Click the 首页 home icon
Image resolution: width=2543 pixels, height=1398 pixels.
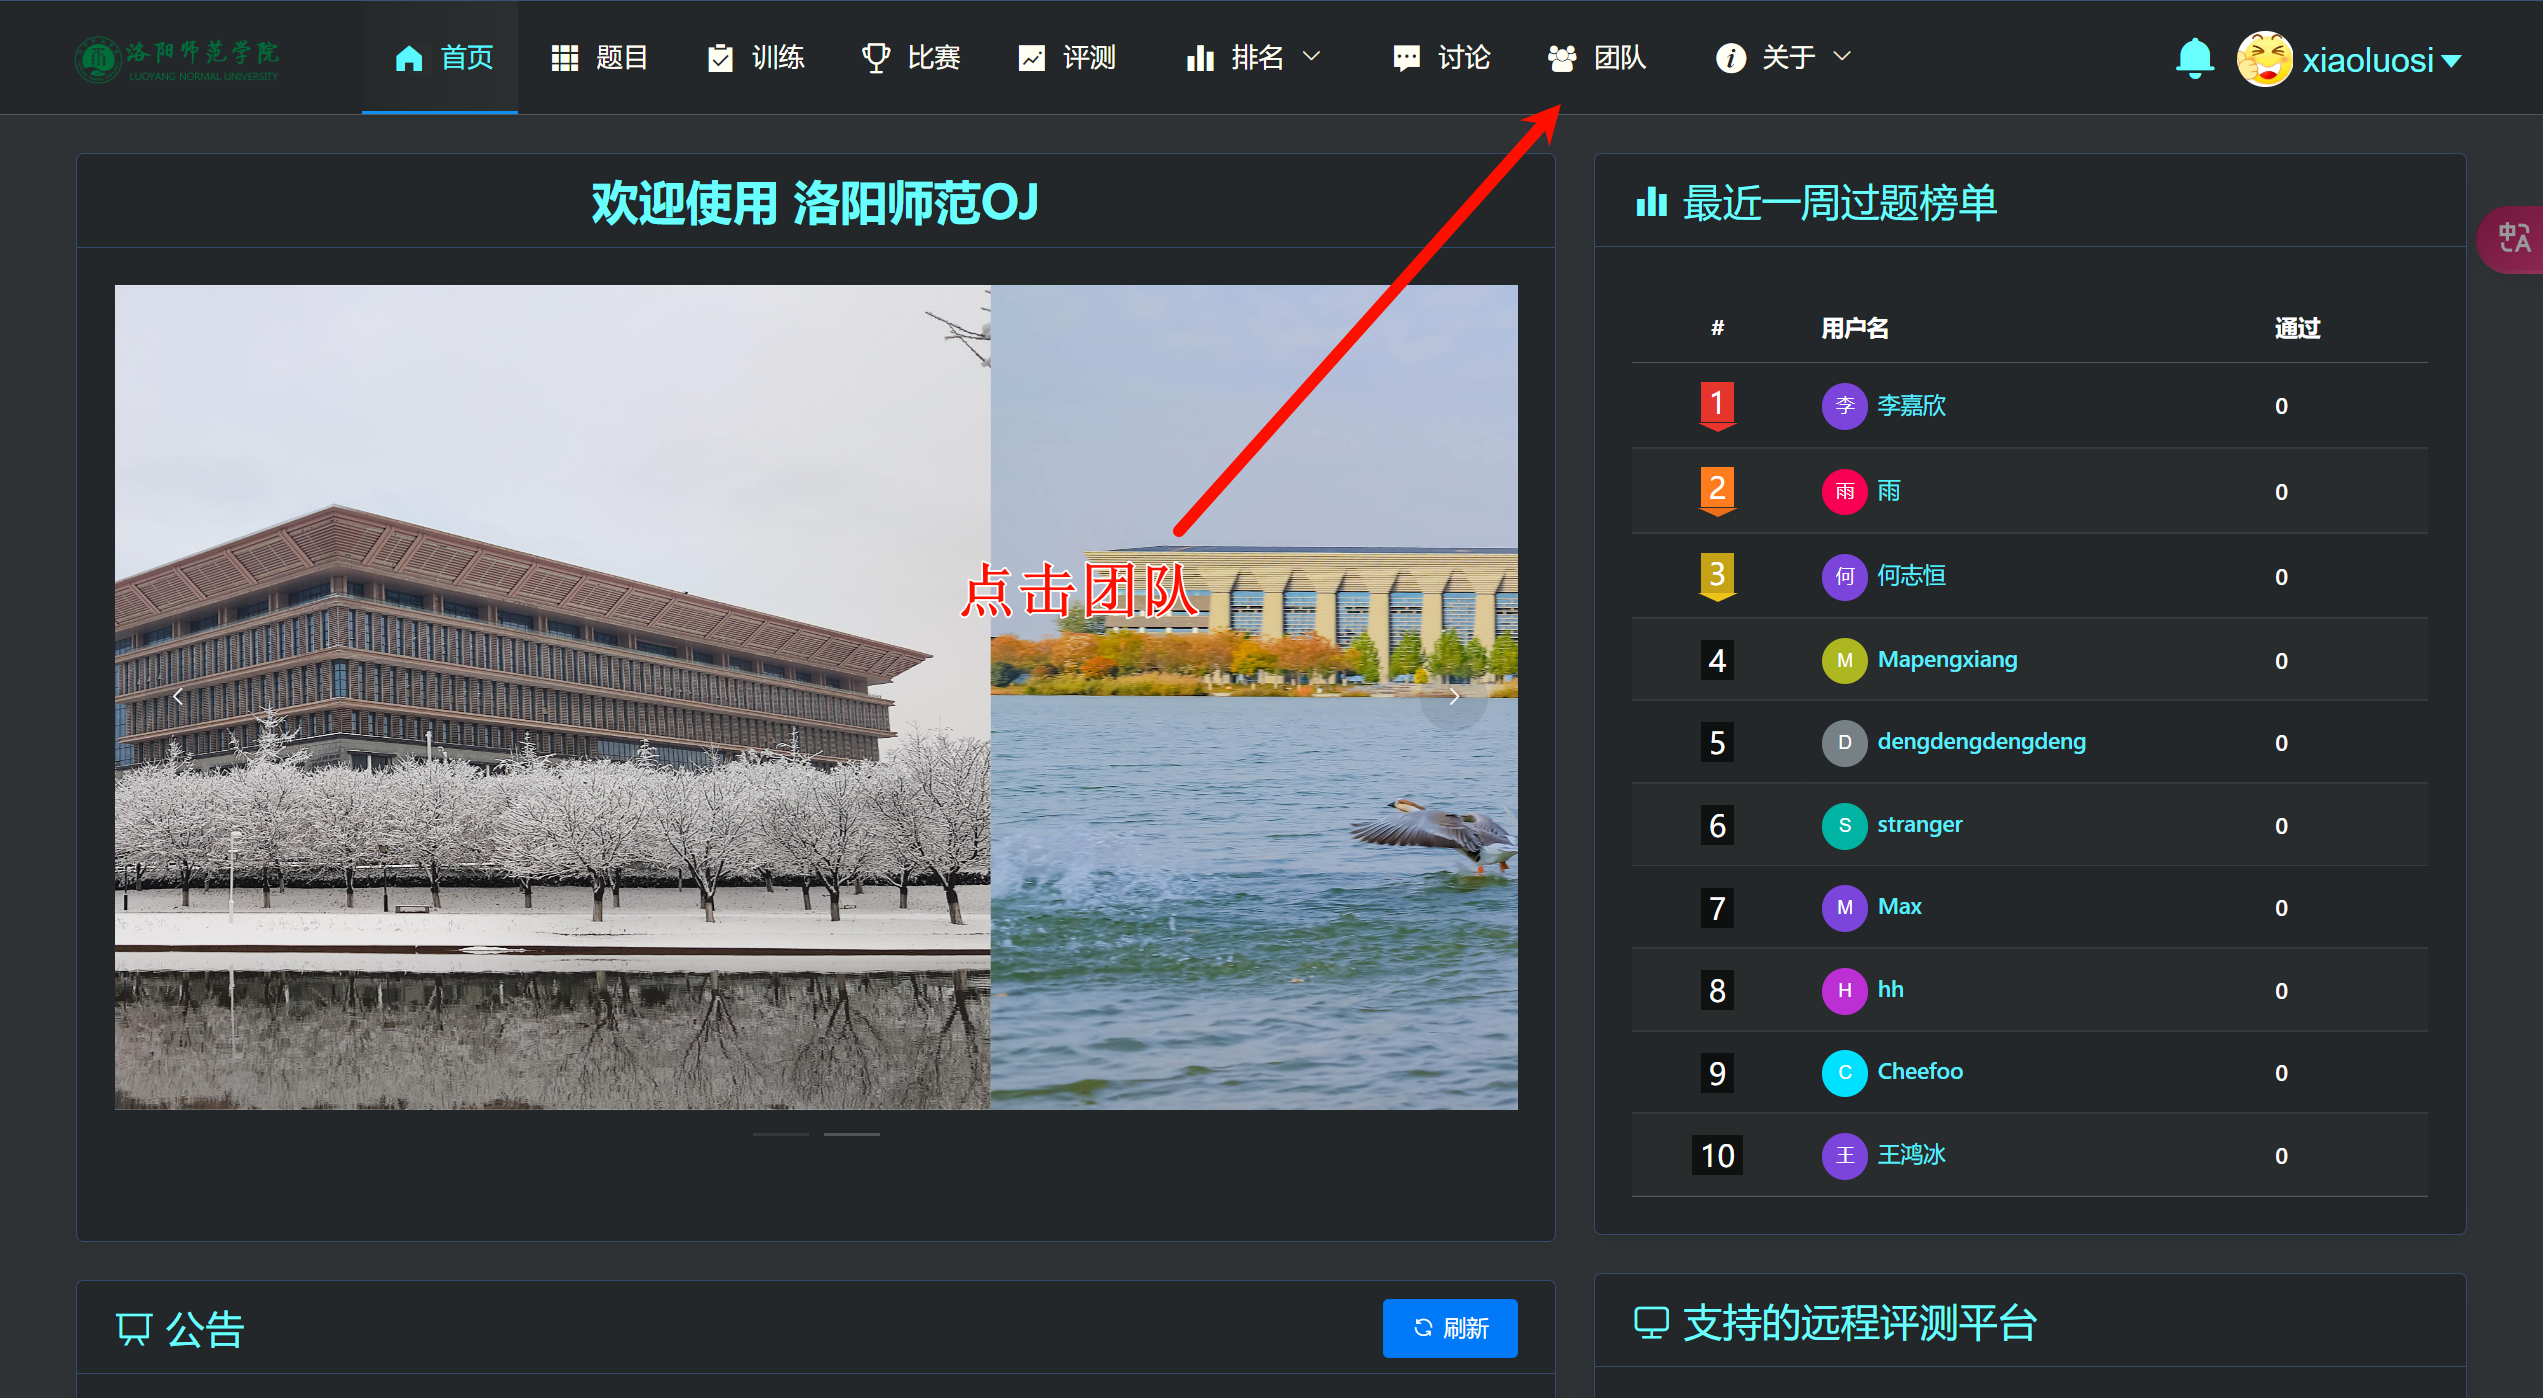(x=409, y=58)
